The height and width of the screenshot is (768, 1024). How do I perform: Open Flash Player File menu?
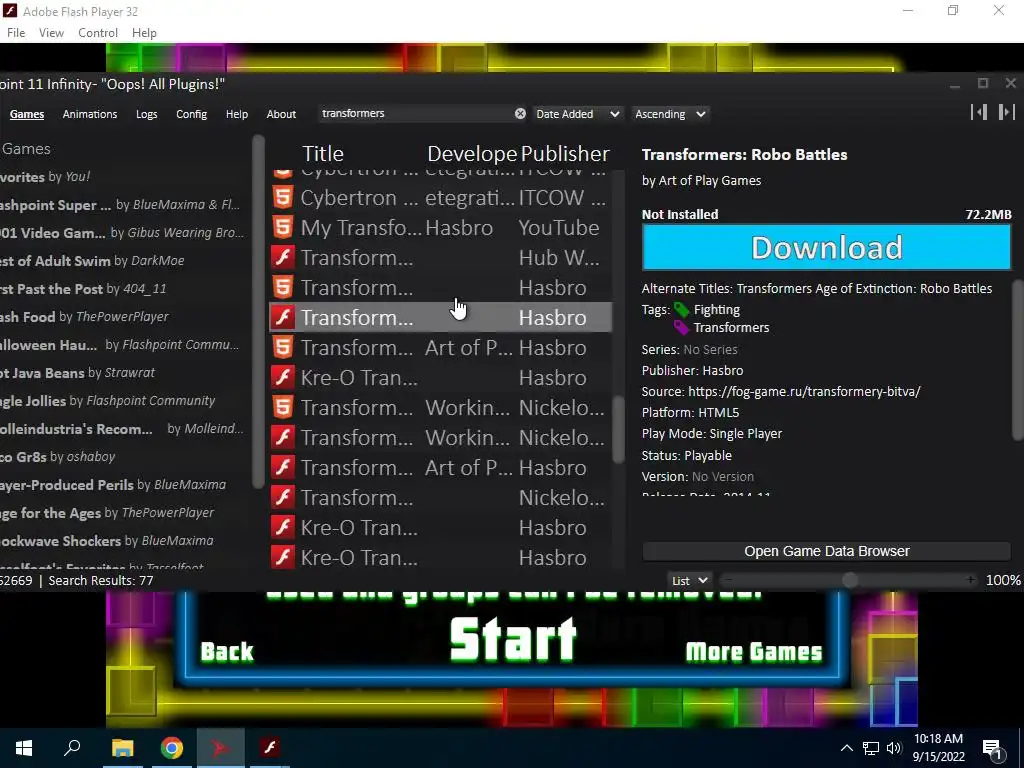16,33
